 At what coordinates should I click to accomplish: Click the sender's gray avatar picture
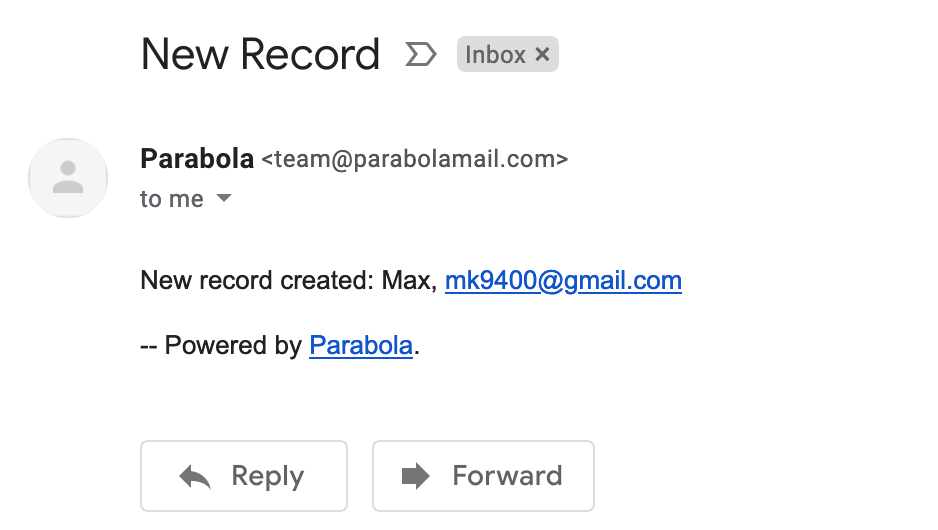point(68,178)
